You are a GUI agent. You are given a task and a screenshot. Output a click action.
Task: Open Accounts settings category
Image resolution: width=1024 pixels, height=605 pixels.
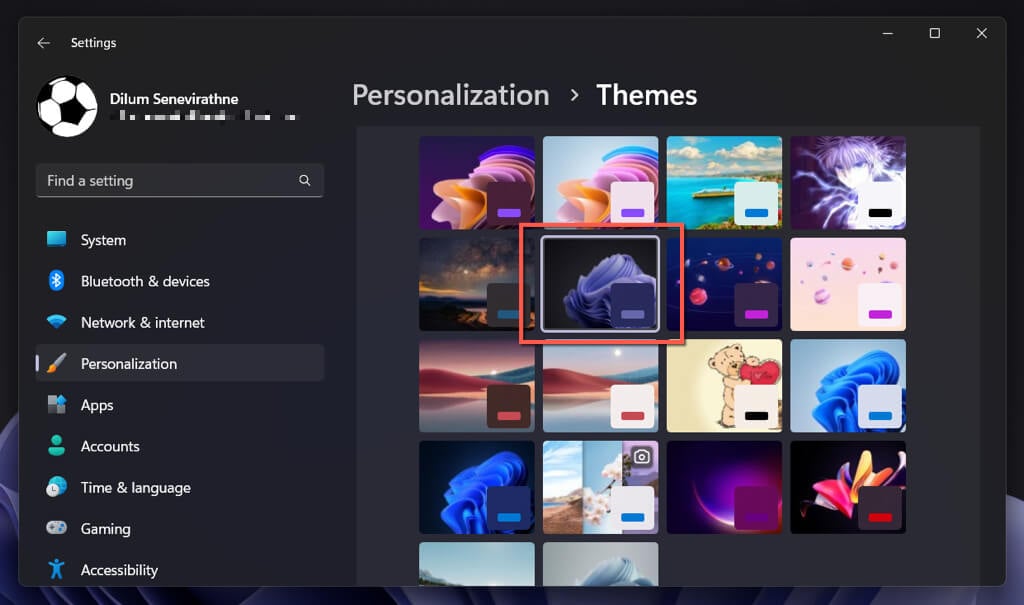[180, 446]
